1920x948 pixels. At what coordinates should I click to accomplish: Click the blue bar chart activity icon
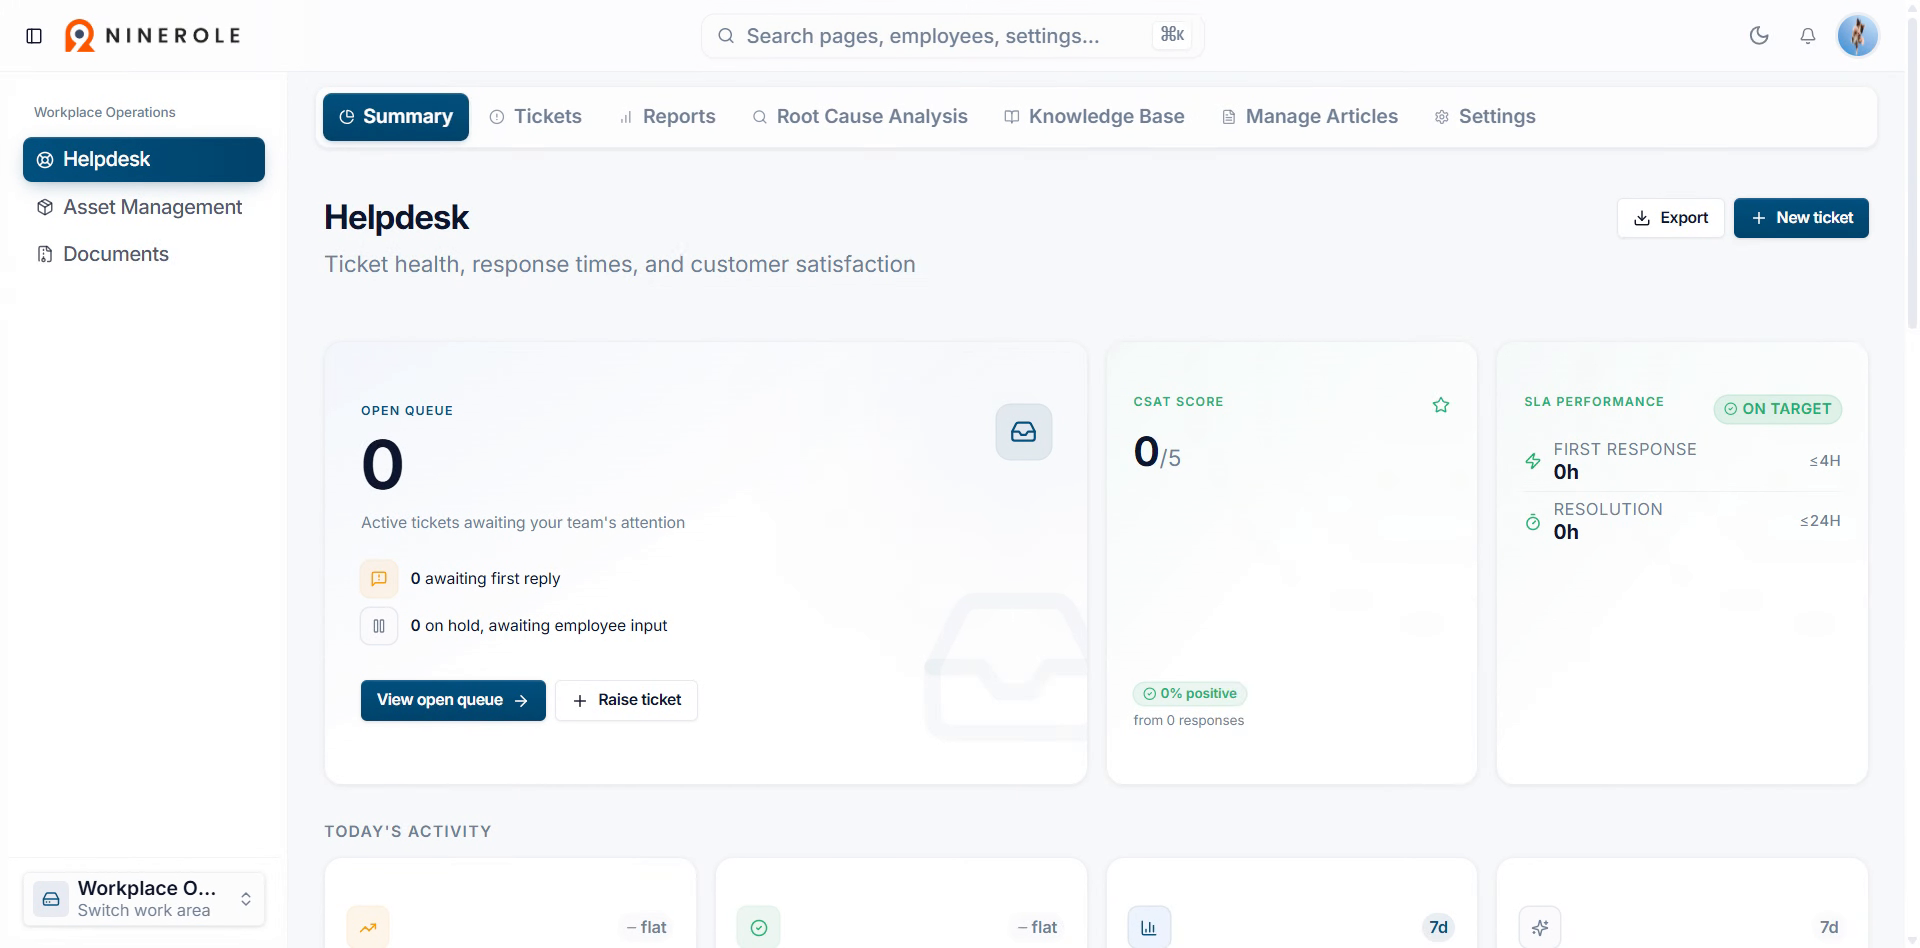tap(1149, 927)
